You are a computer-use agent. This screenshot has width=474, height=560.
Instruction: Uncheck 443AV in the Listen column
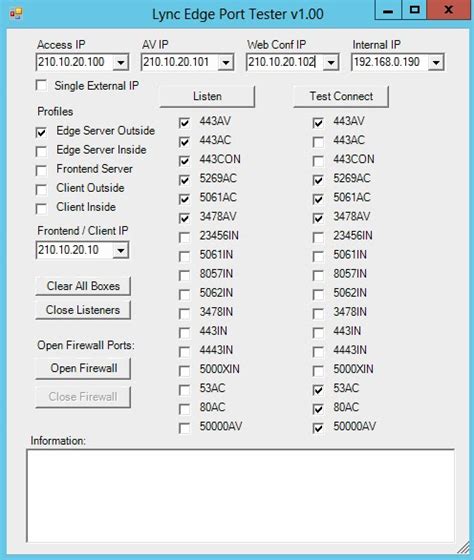[x=184, y=123]
